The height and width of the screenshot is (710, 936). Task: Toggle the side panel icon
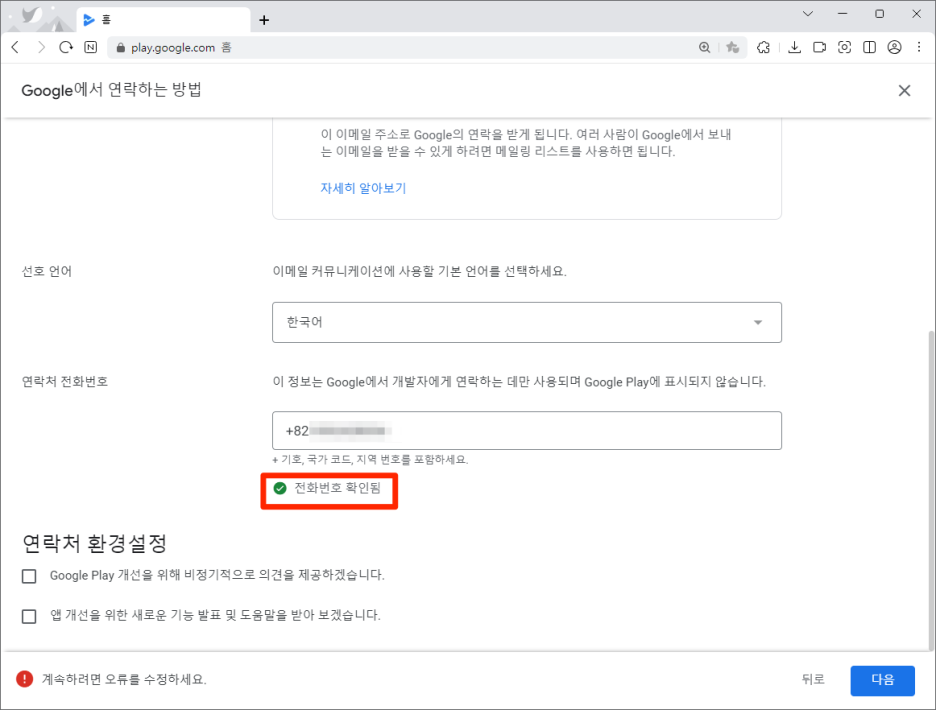(x=870, y=47)
